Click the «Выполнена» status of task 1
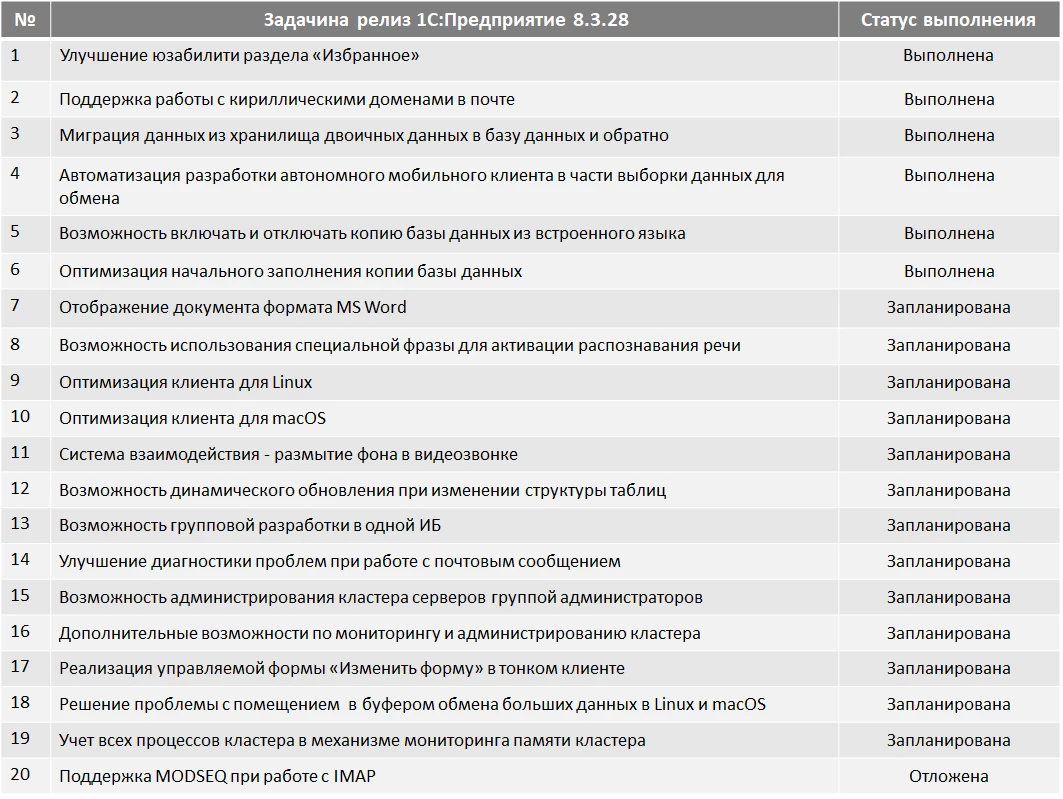The width and height of the screenshot is (1063, 799). [948, 56]
